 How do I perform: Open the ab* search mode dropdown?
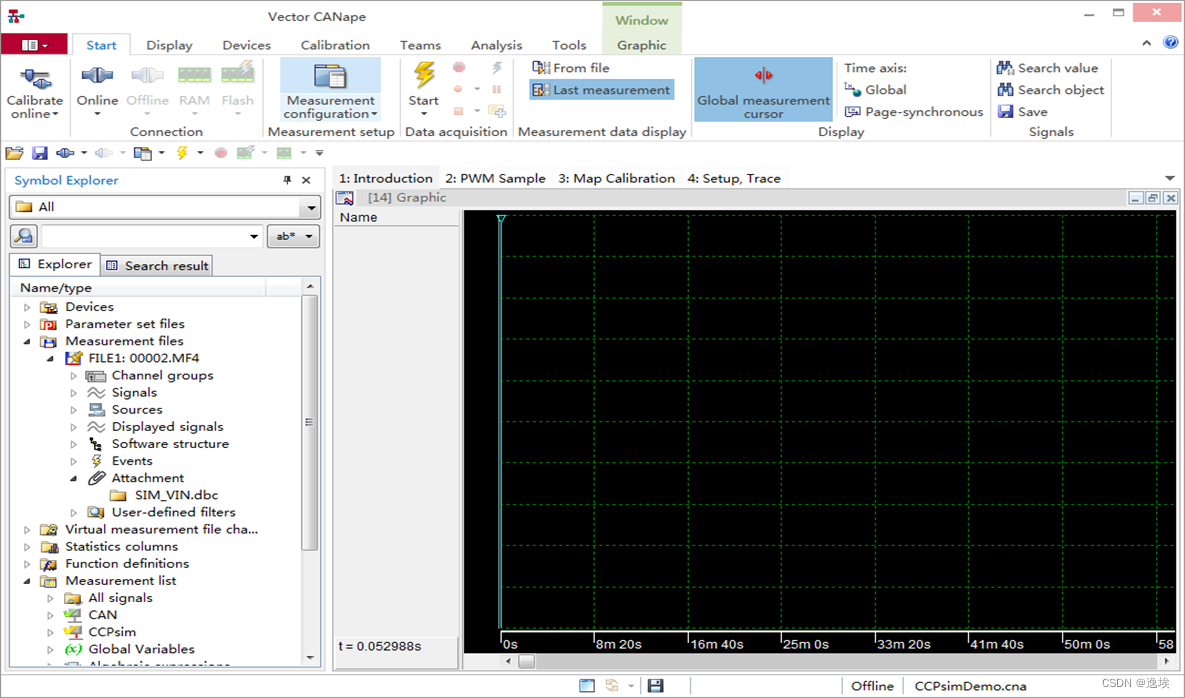pos(293,236)
